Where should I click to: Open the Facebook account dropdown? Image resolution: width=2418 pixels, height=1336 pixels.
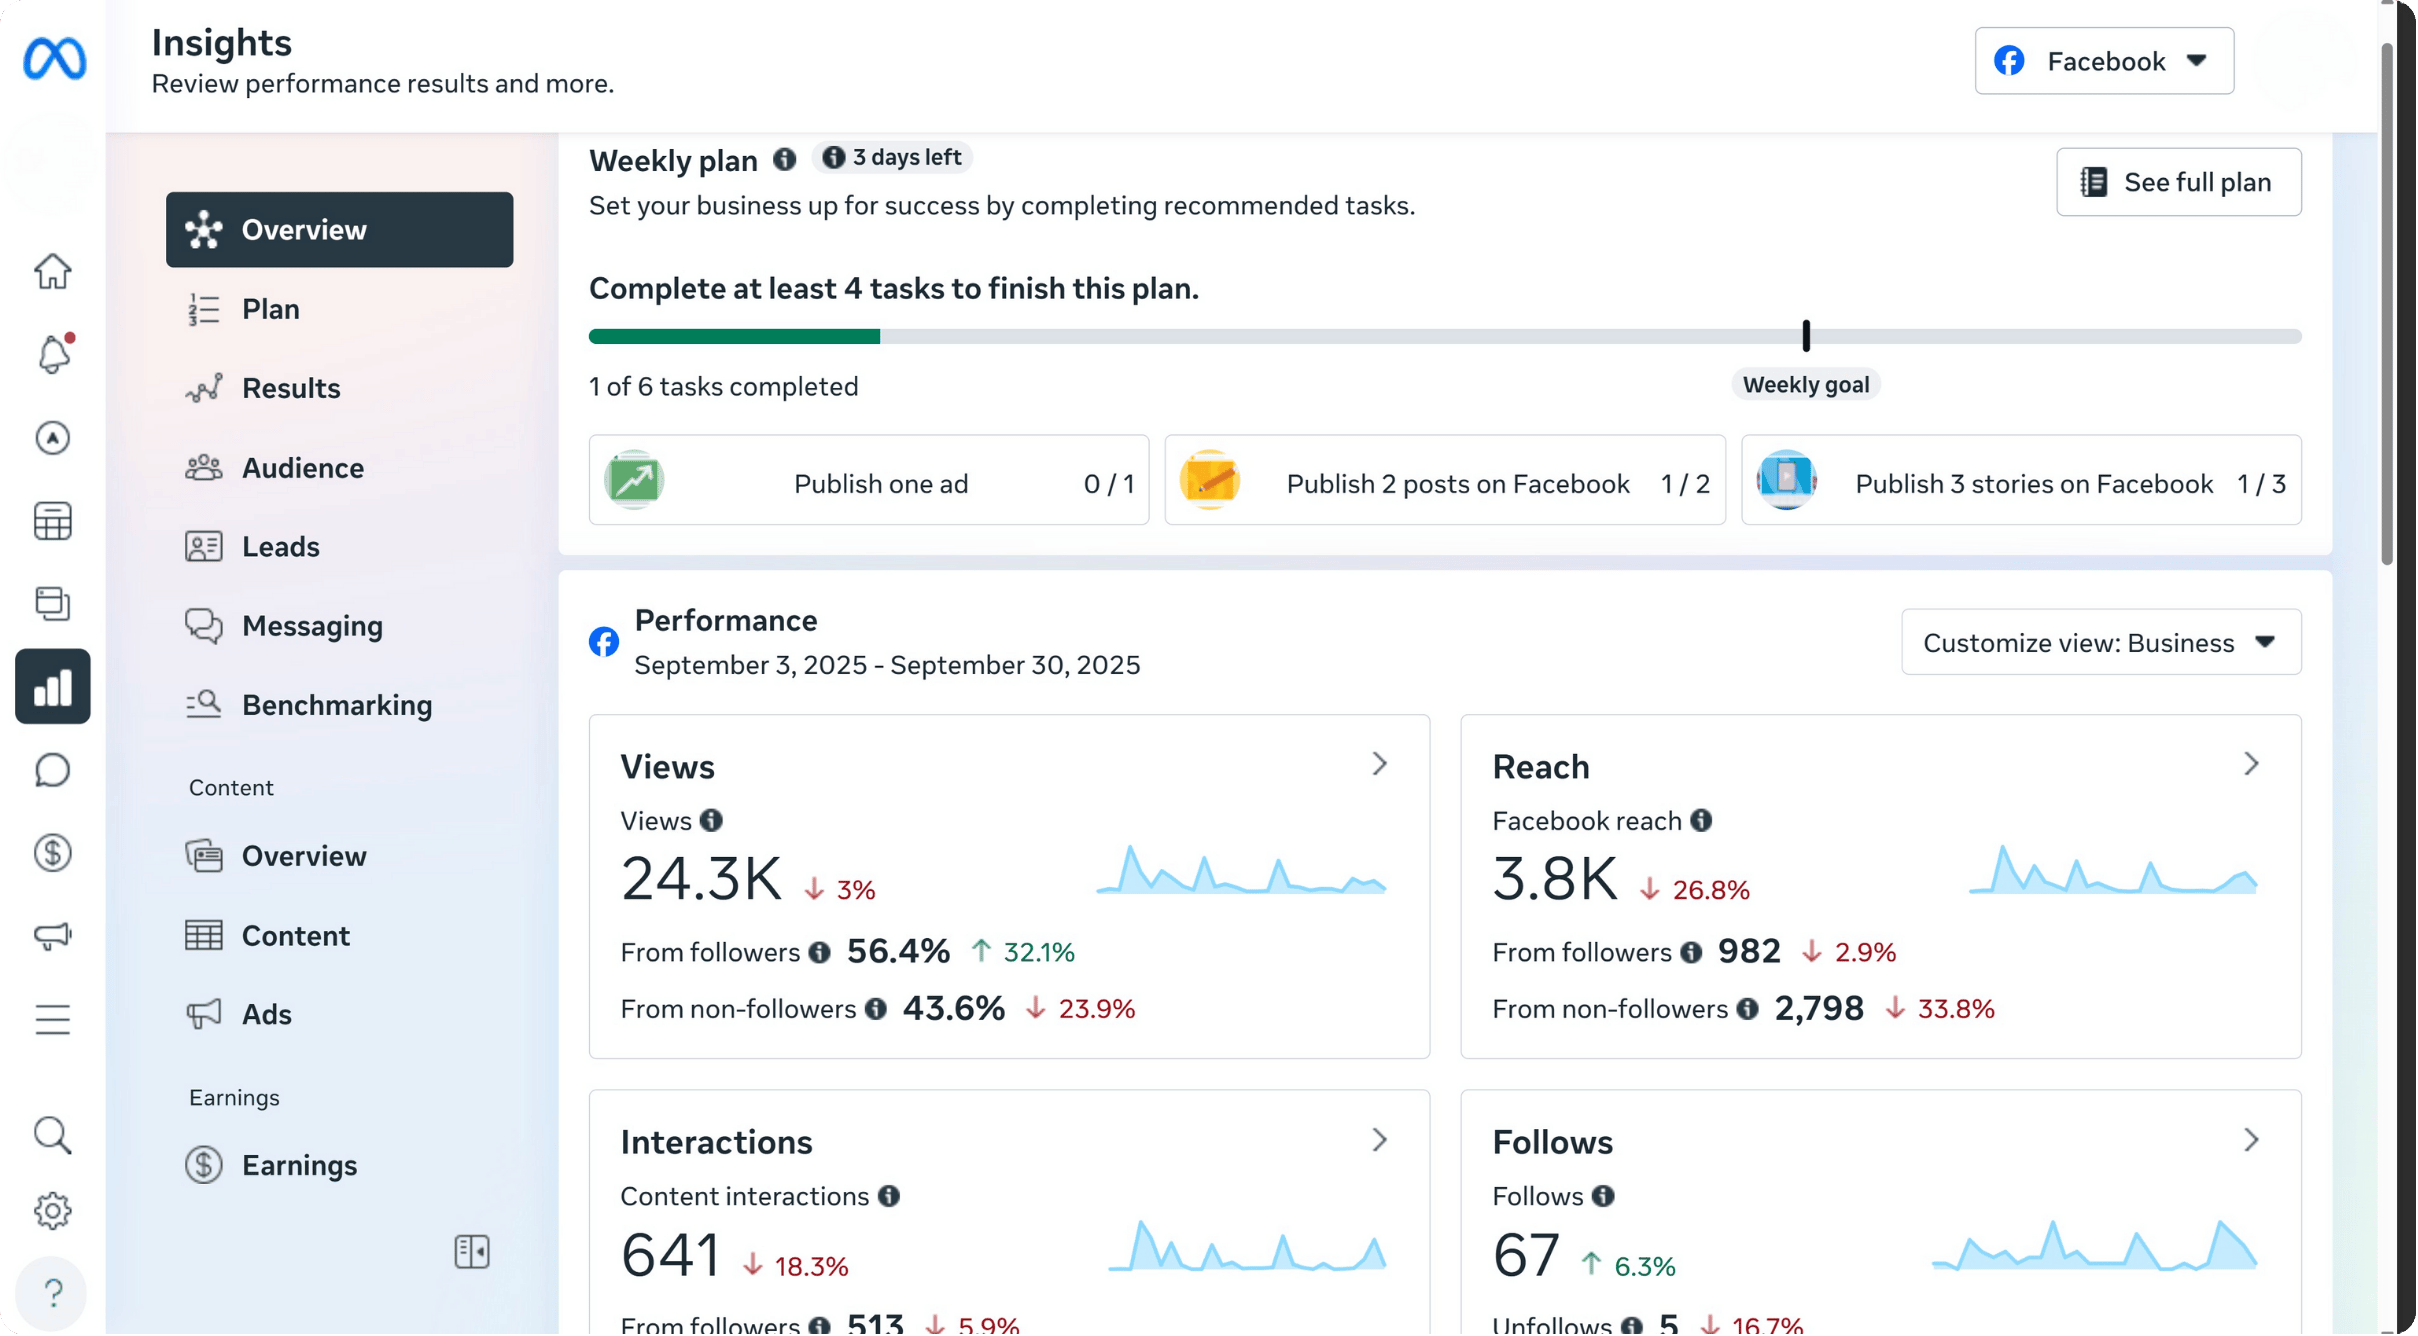tap(2103, 61)
